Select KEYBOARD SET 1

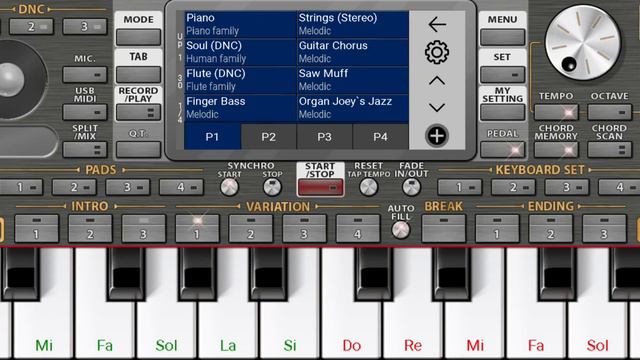(x=460, y=187)
